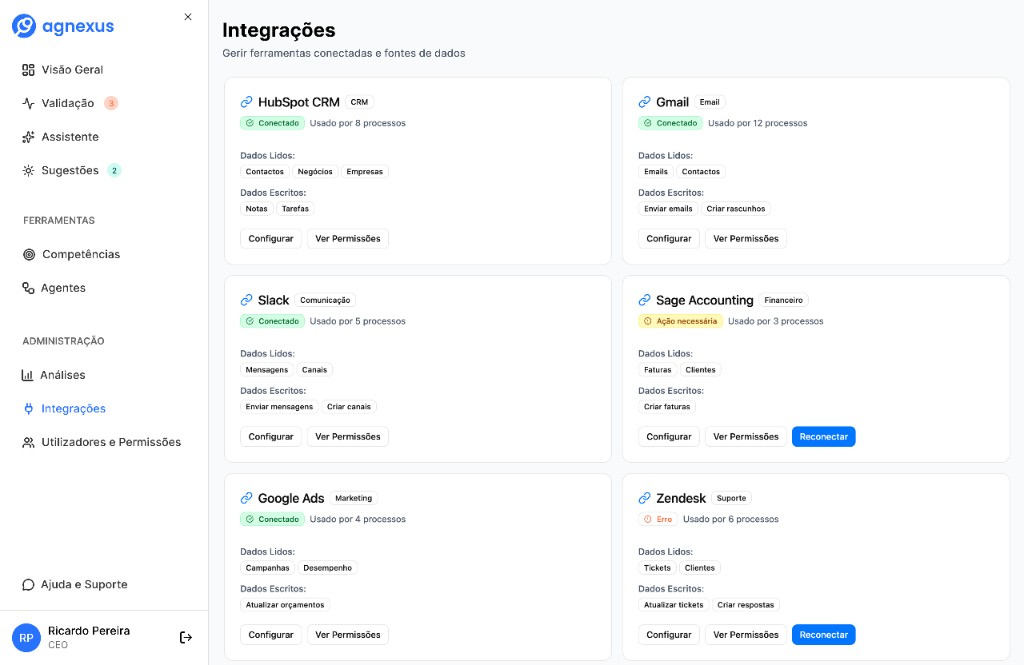
Task: Click the Ricardo Pereira user name
Action: pyautogui.click(x=89, y=631)
